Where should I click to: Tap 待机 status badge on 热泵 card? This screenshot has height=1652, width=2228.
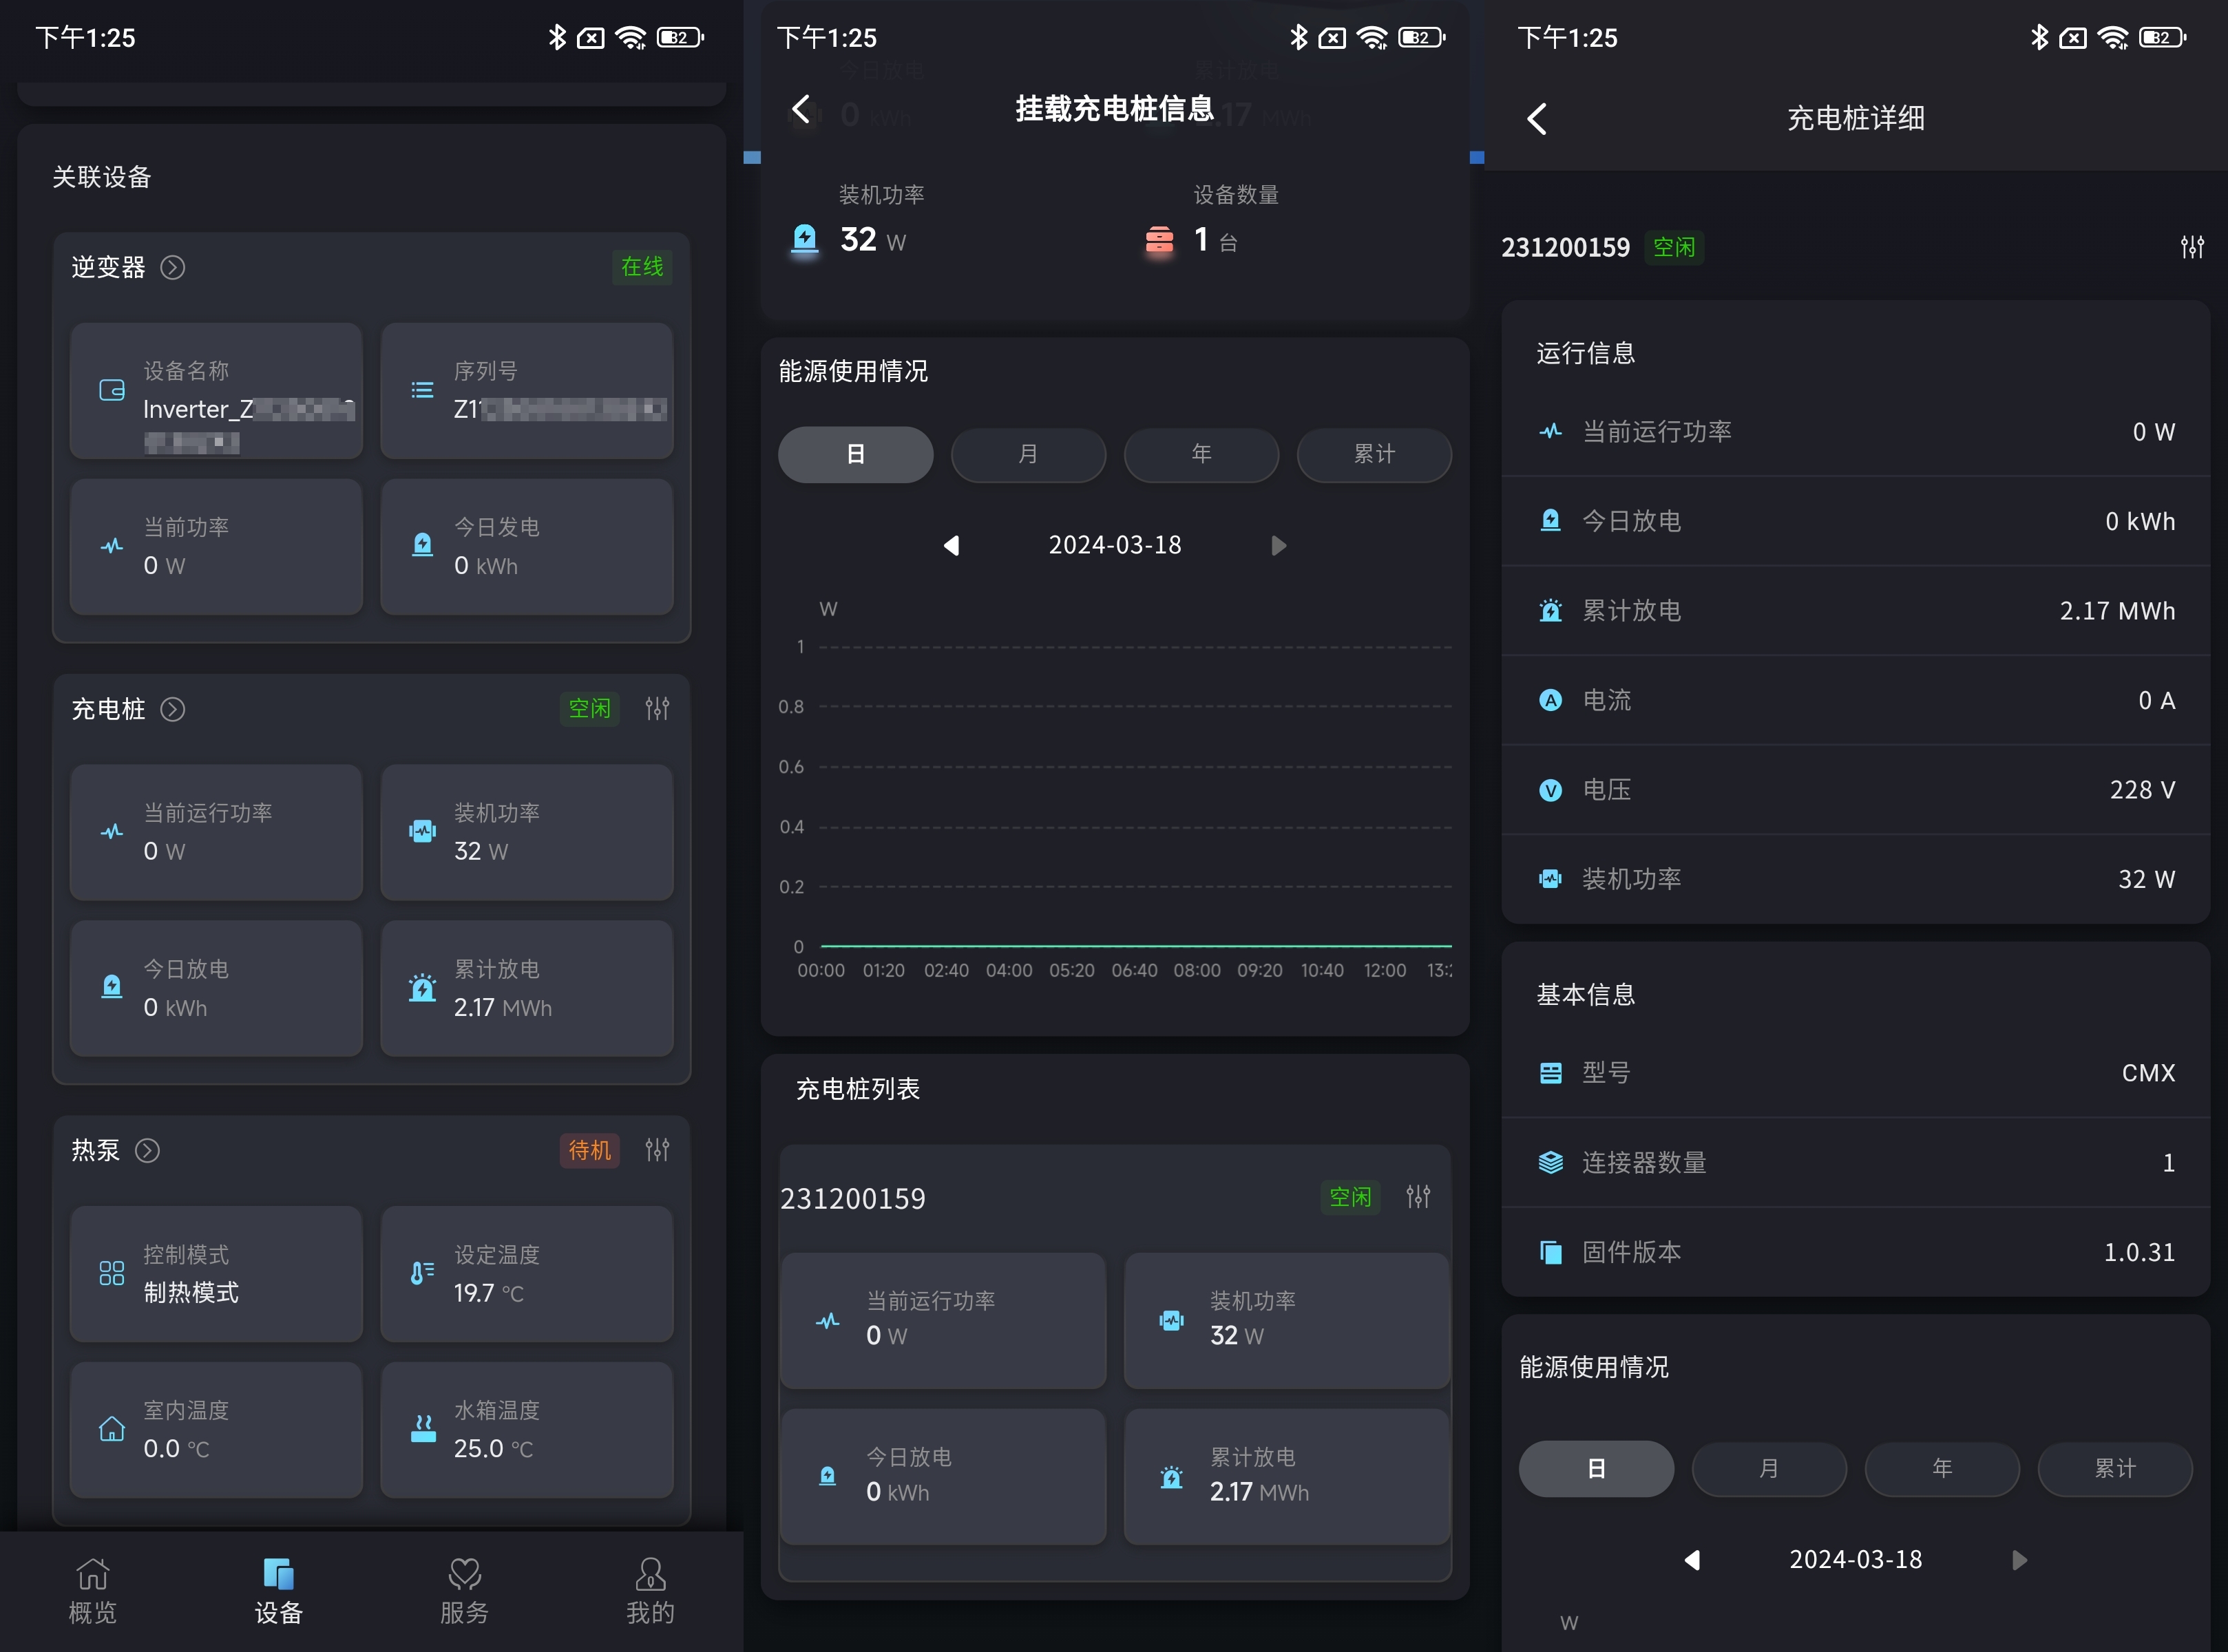(x=589, y=1150)
